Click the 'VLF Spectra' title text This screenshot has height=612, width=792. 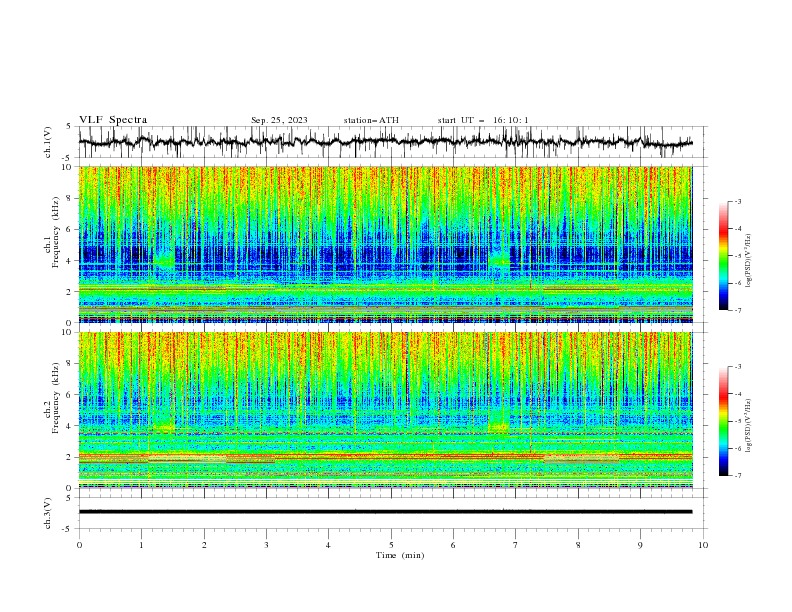click(x=113, y=120)
